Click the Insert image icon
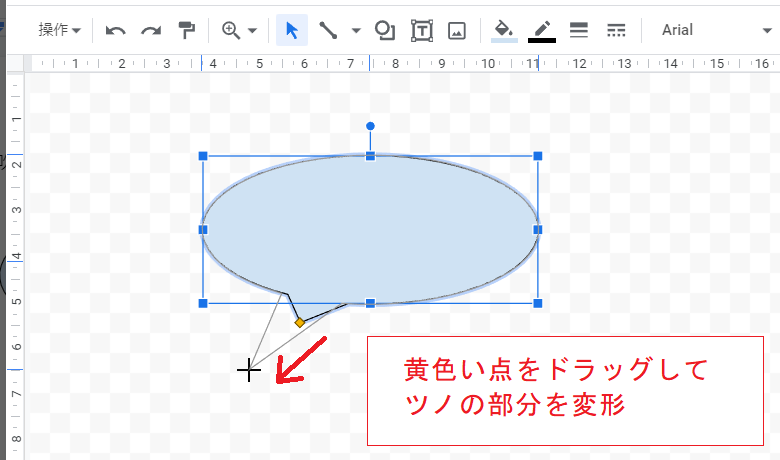 (x=457, y=30)
